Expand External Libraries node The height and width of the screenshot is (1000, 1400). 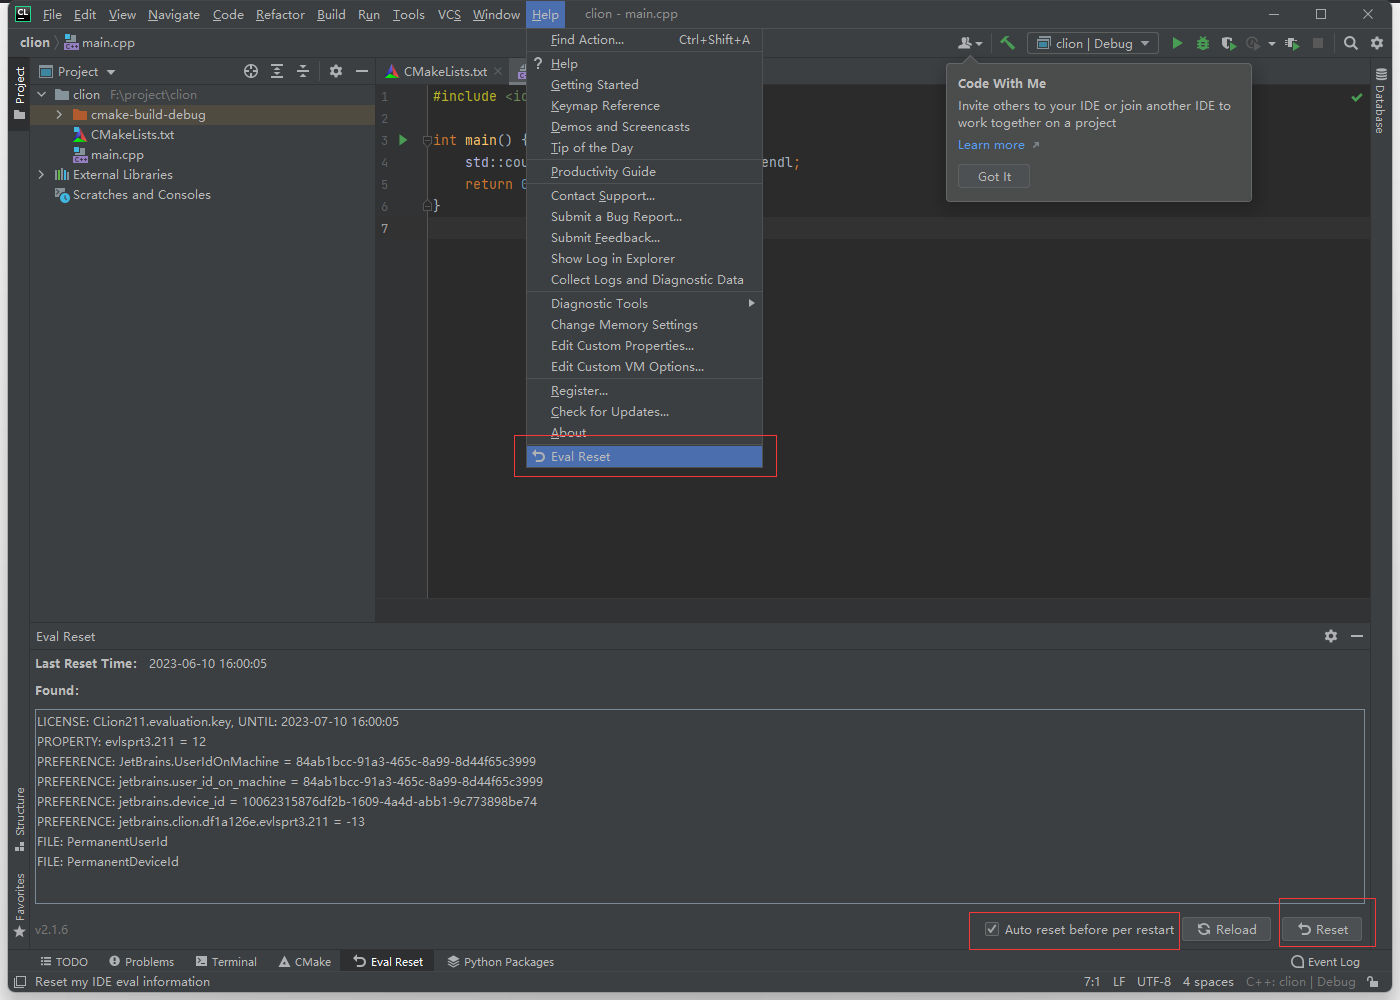[x=41, y=175]
